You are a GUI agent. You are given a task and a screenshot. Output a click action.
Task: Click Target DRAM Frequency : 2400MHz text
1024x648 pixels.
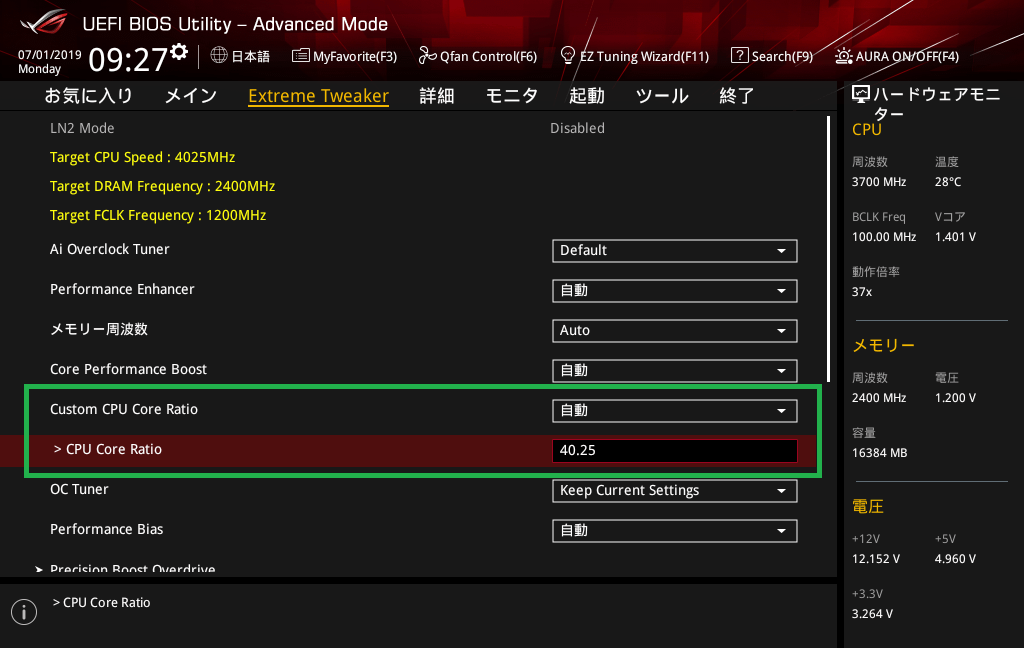[163, 186]
